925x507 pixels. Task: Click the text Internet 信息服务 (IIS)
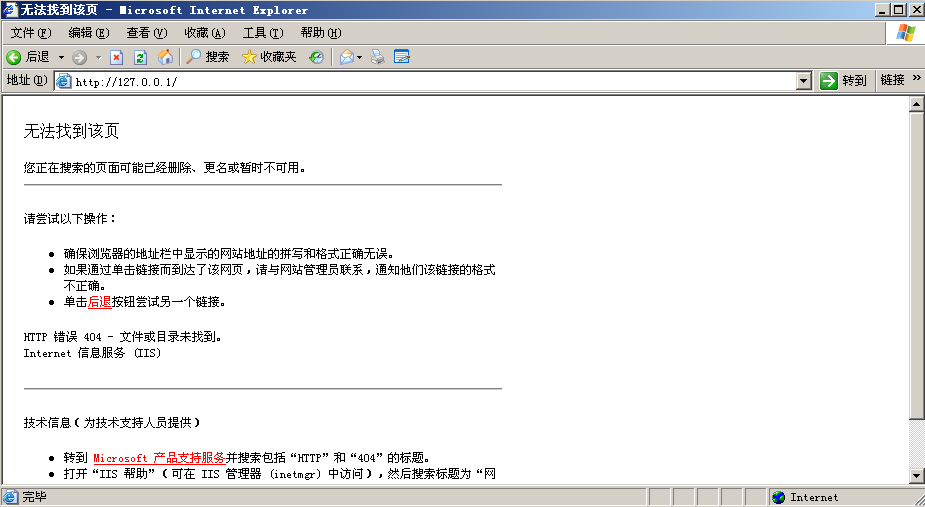coord(92,353)
